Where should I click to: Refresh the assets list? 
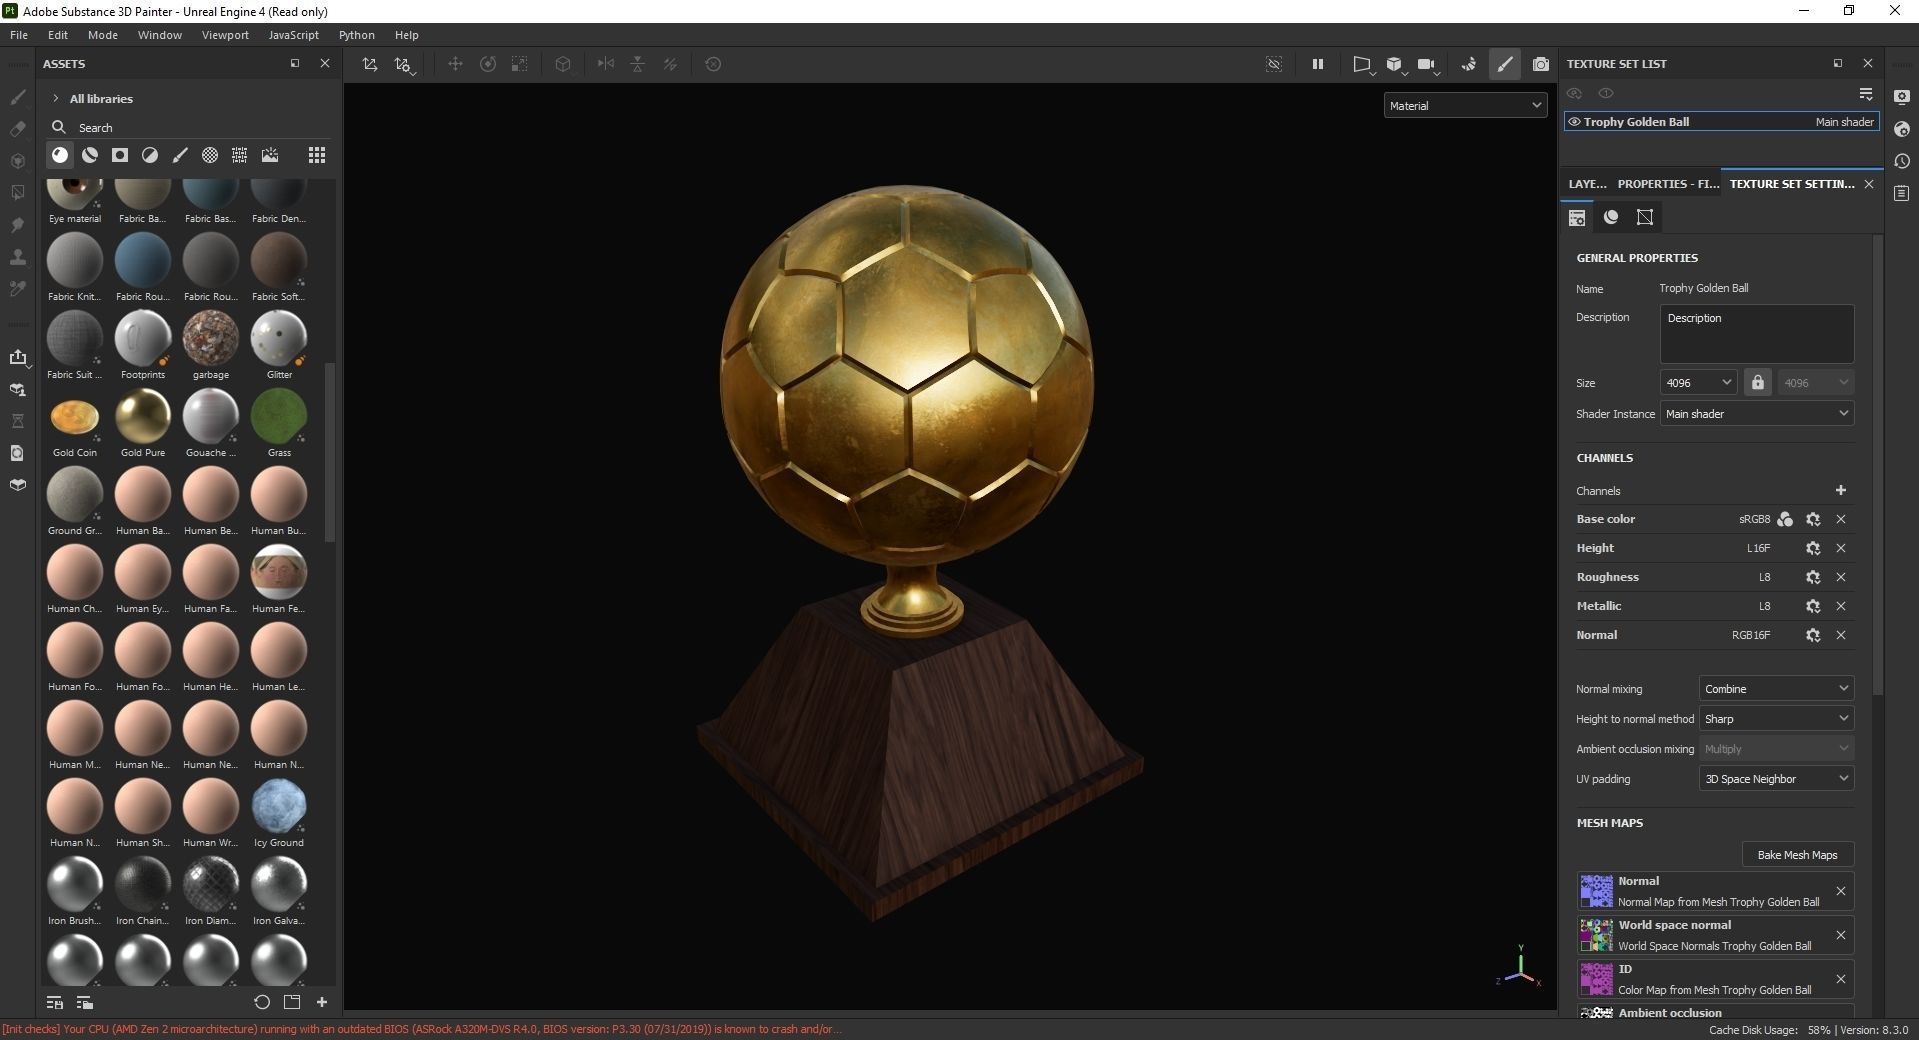[262, 1002]
